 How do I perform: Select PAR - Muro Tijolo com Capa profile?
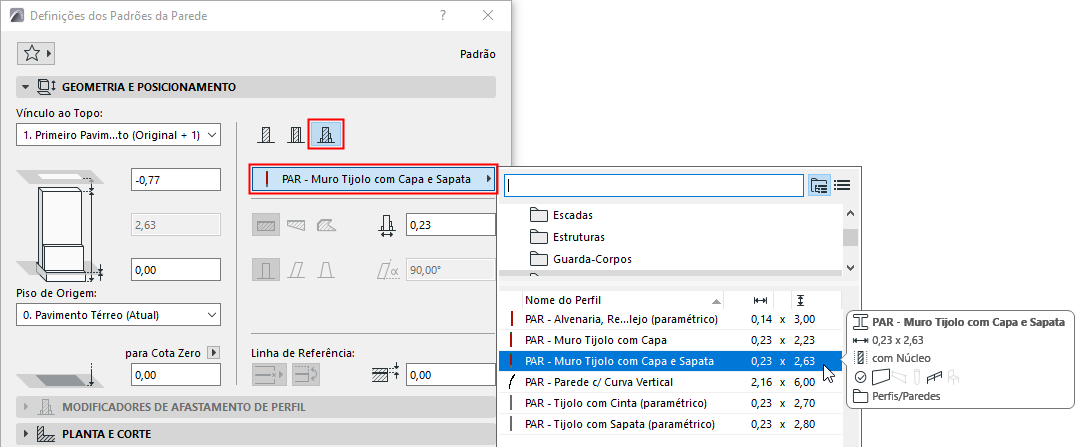point(670,340)
